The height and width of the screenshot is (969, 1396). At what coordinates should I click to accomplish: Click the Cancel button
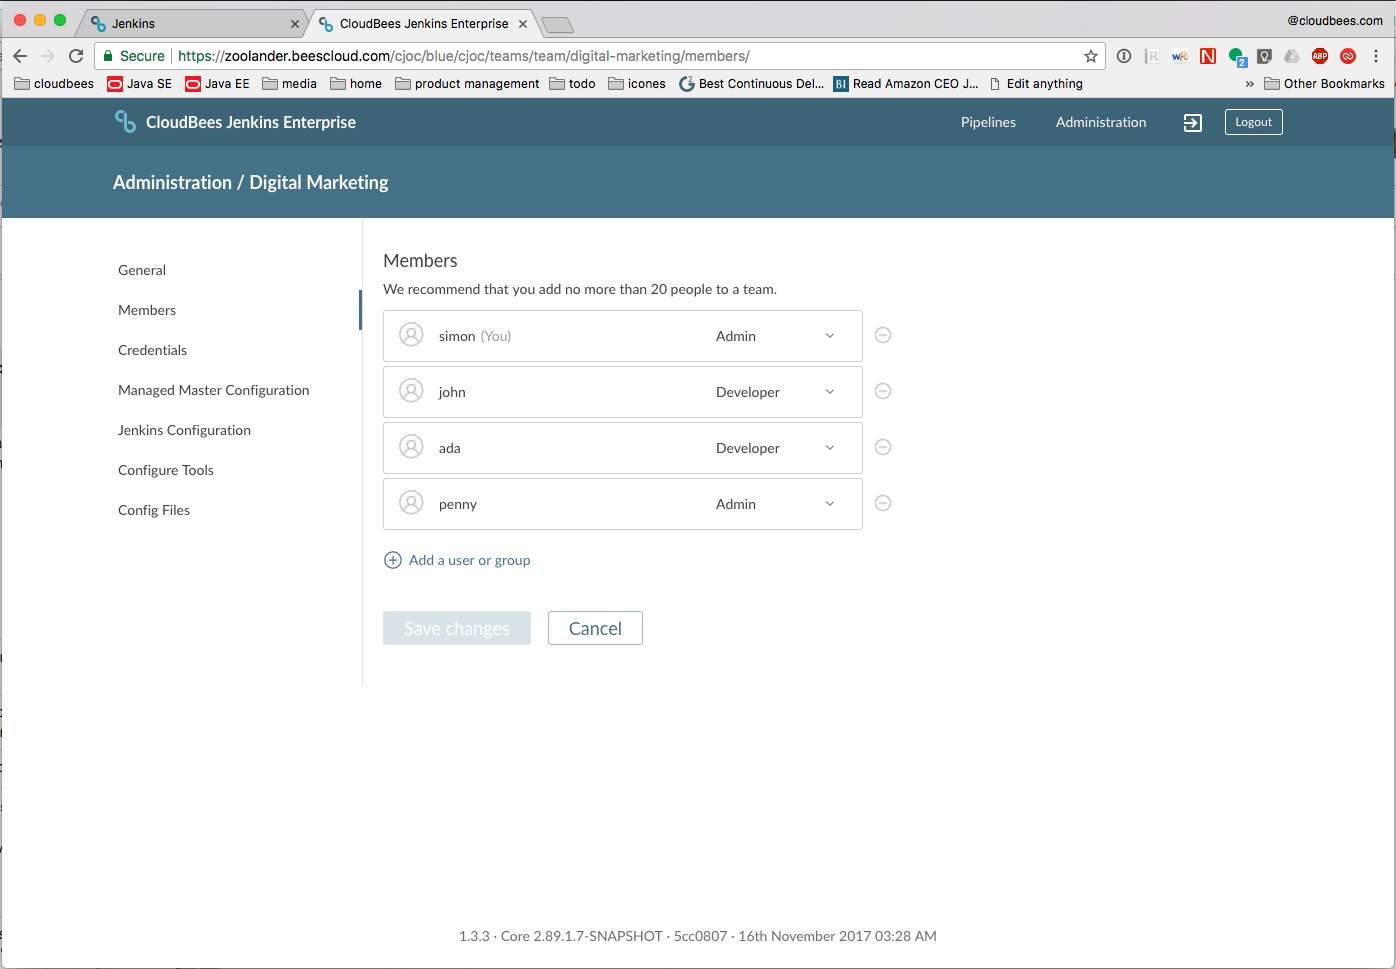595,628
